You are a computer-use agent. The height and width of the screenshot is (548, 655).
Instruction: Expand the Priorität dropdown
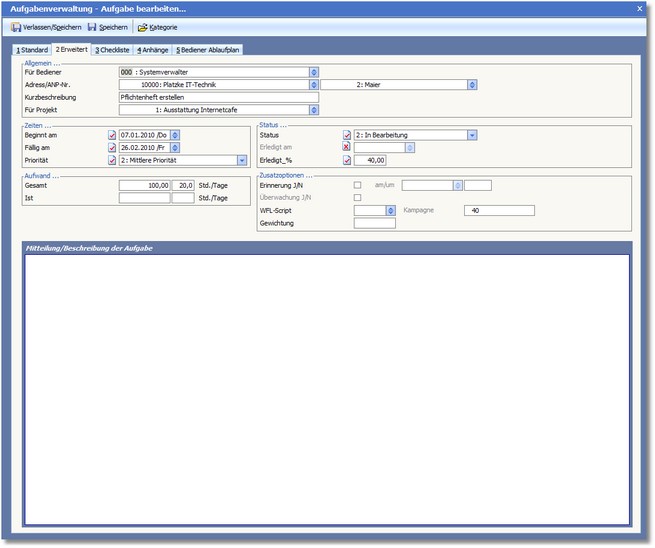click(242, 160)
